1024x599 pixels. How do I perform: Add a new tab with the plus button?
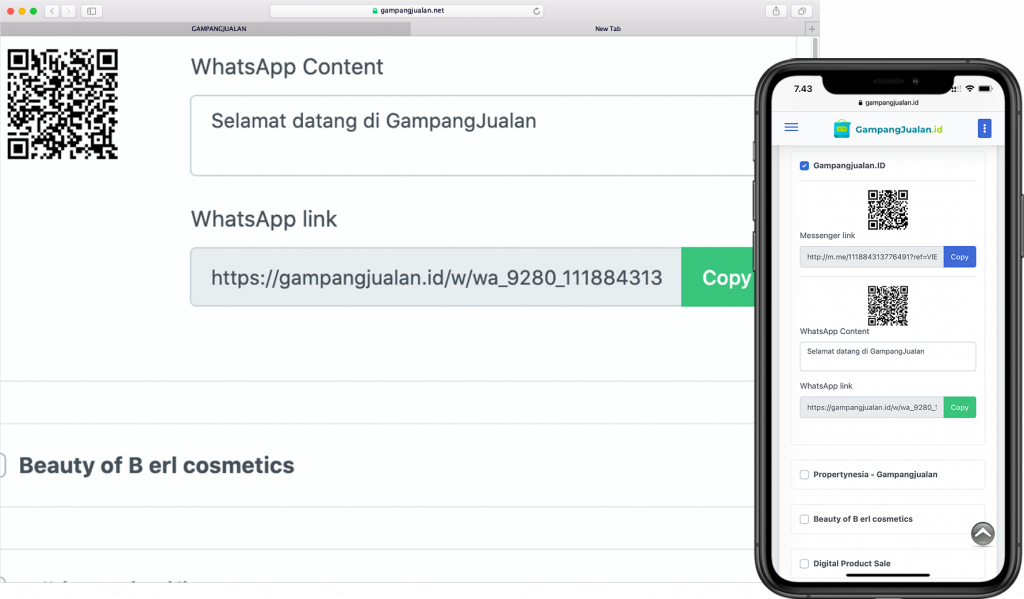click(811, 29)
